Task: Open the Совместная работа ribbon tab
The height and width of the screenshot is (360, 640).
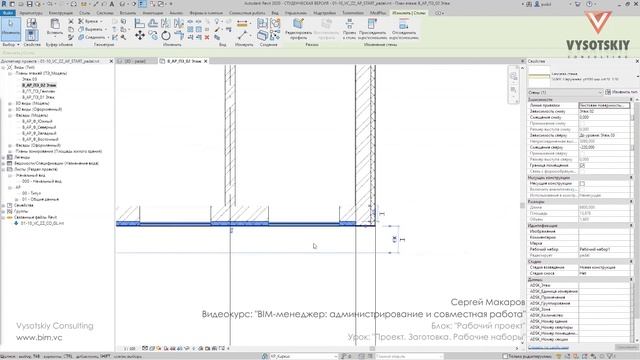Action: (x=247, y=13)
